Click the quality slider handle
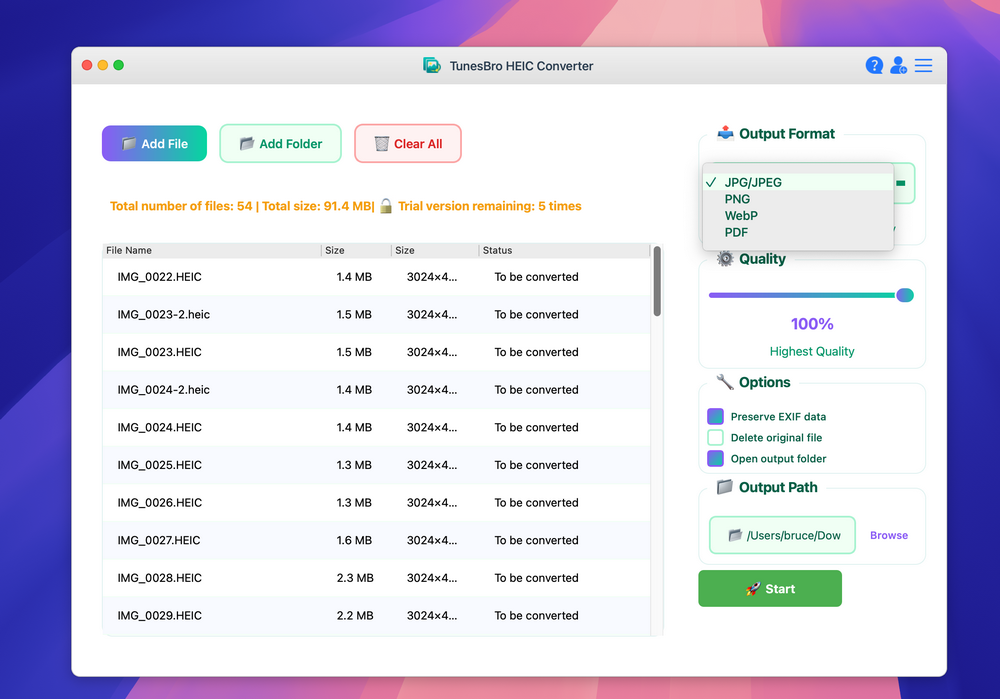 (904, 295)
